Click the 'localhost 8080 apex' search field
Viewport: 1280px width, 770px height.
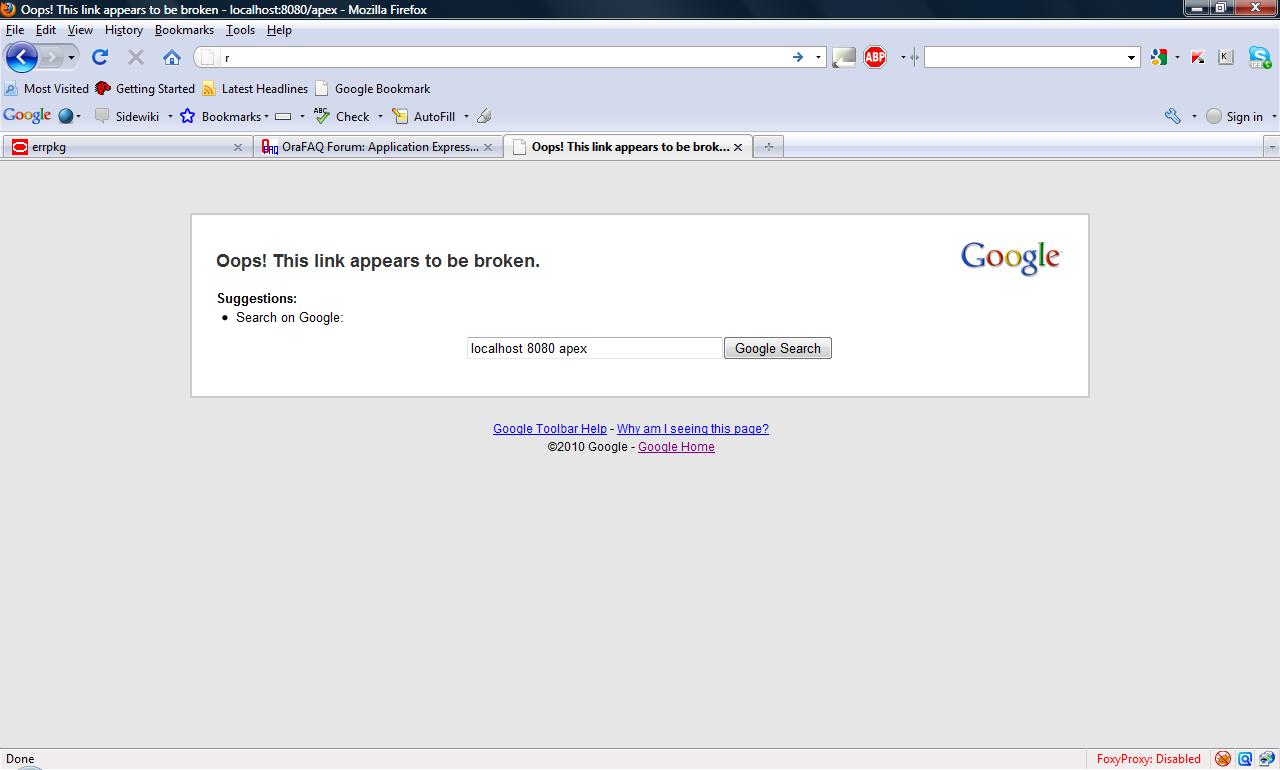pyautogui.click(x=594, y=348)
